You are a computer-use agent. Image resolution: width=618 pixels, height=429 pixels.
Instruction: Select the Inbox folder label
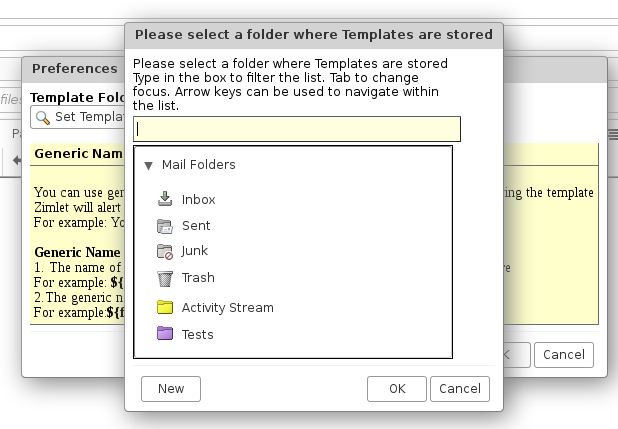[x=198, y=200]
